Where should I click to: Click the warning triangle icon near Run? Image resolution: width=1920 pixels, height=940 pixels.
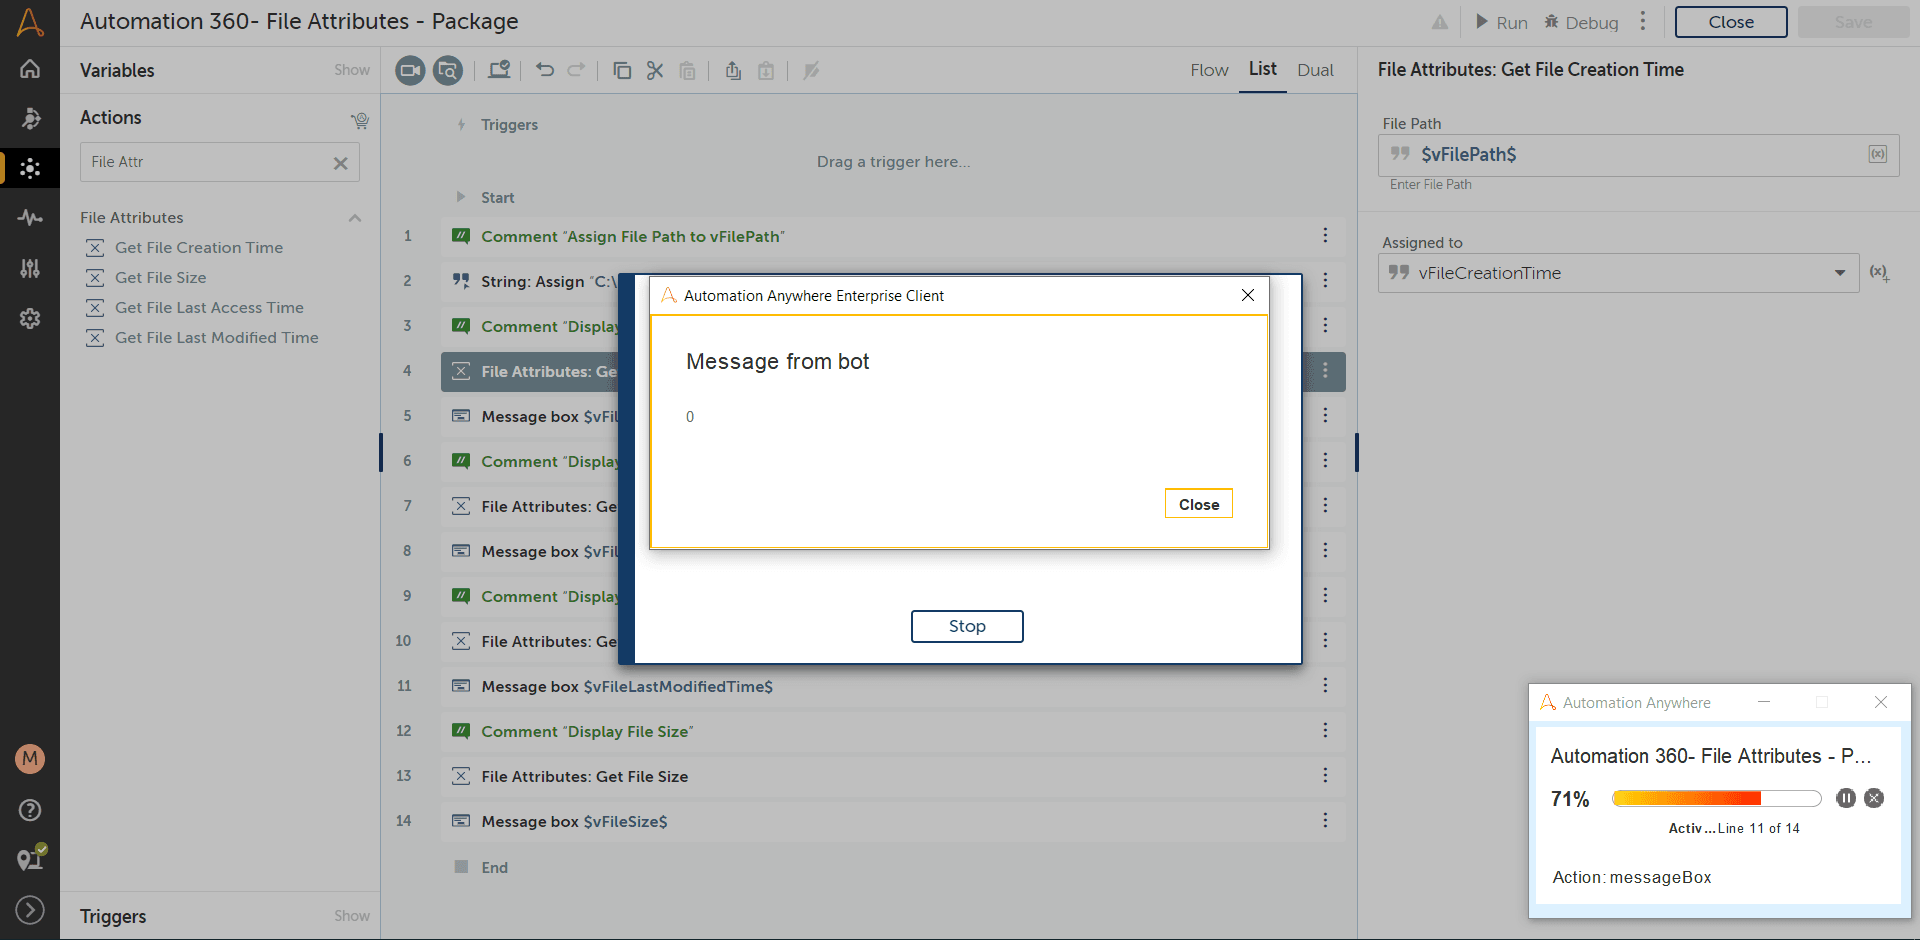(x=1440, y=22)
